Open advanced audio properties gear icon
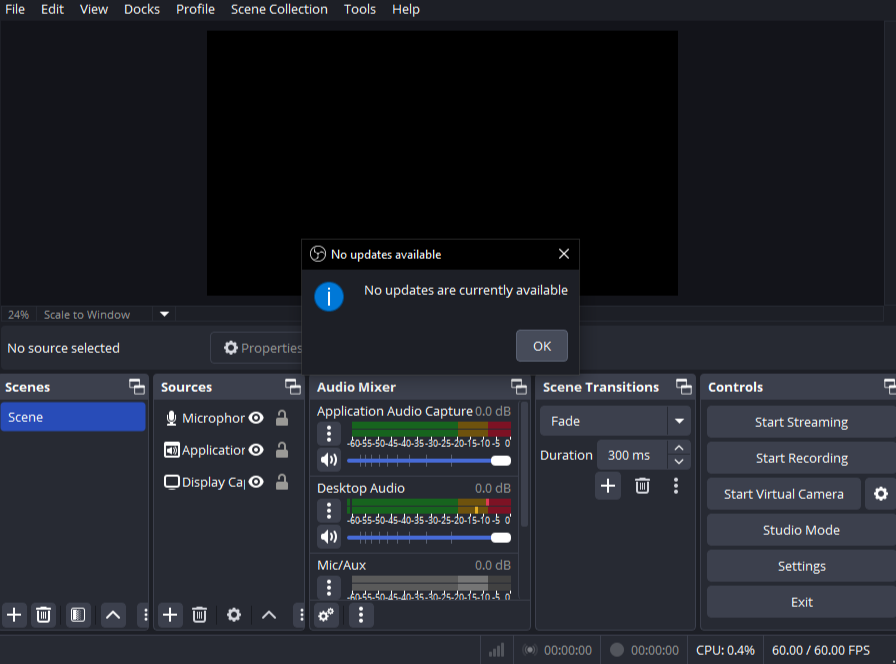Image resolution: width=896 pixels, height=664 pixels. point(326,615)
